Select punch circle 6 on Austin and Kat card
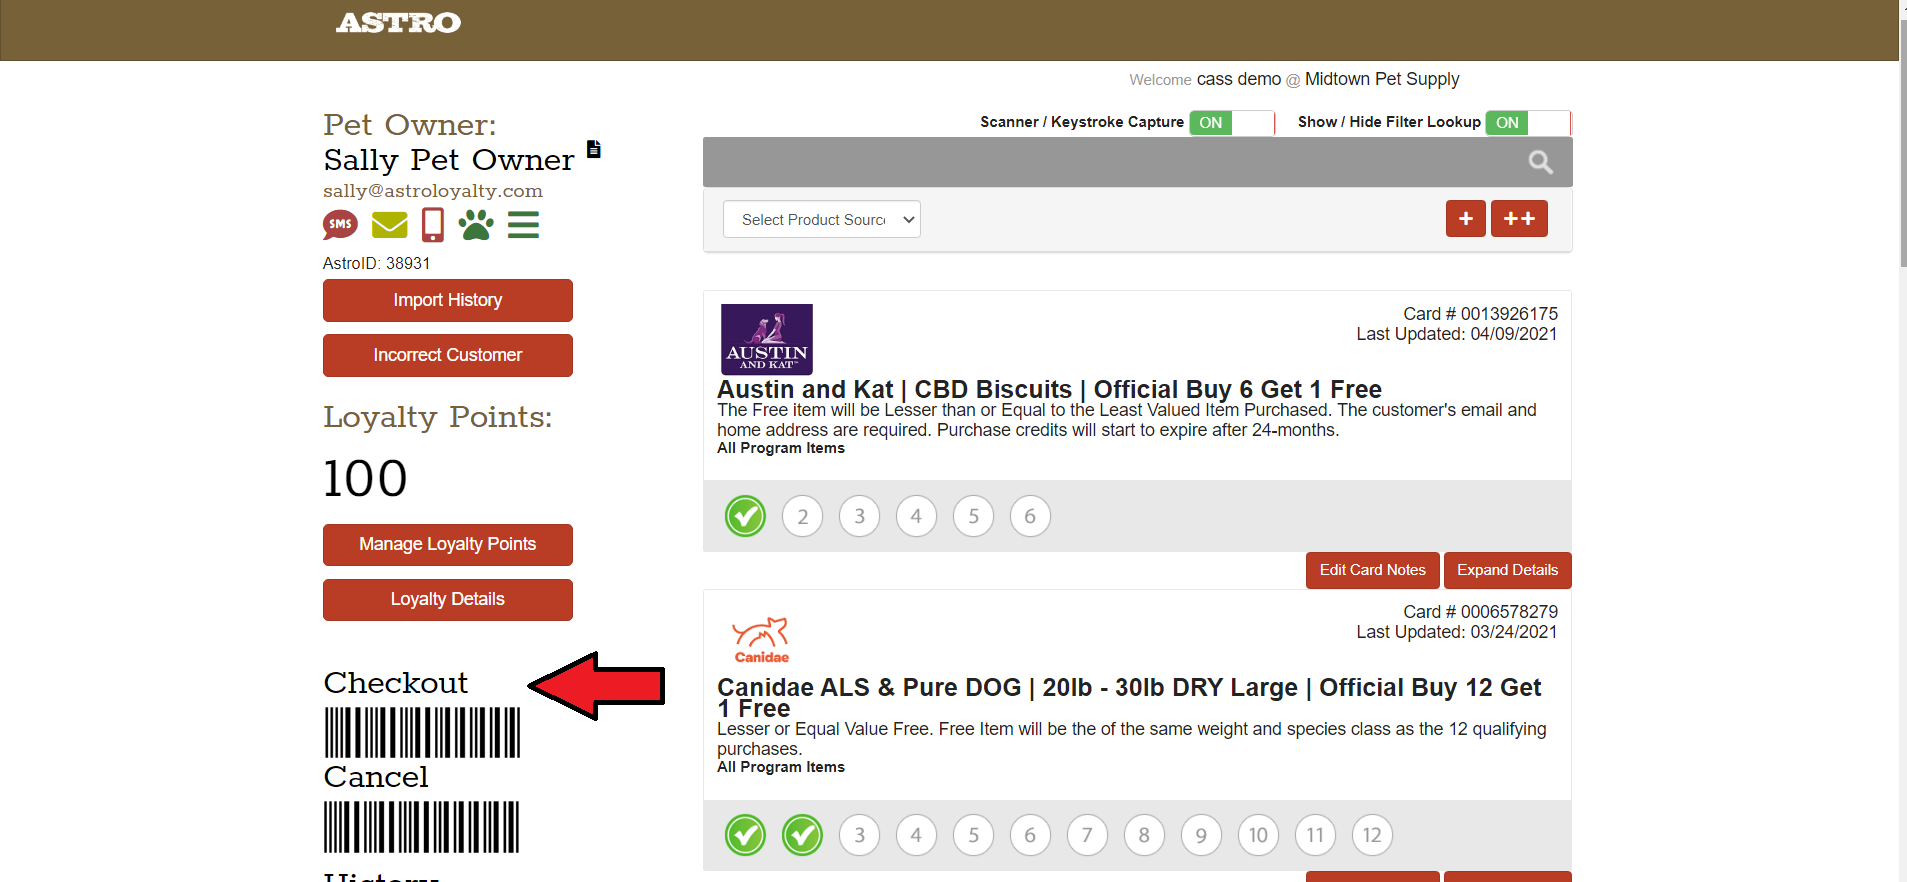This screenshot has height=882, width=1907. click(1030, 516)
